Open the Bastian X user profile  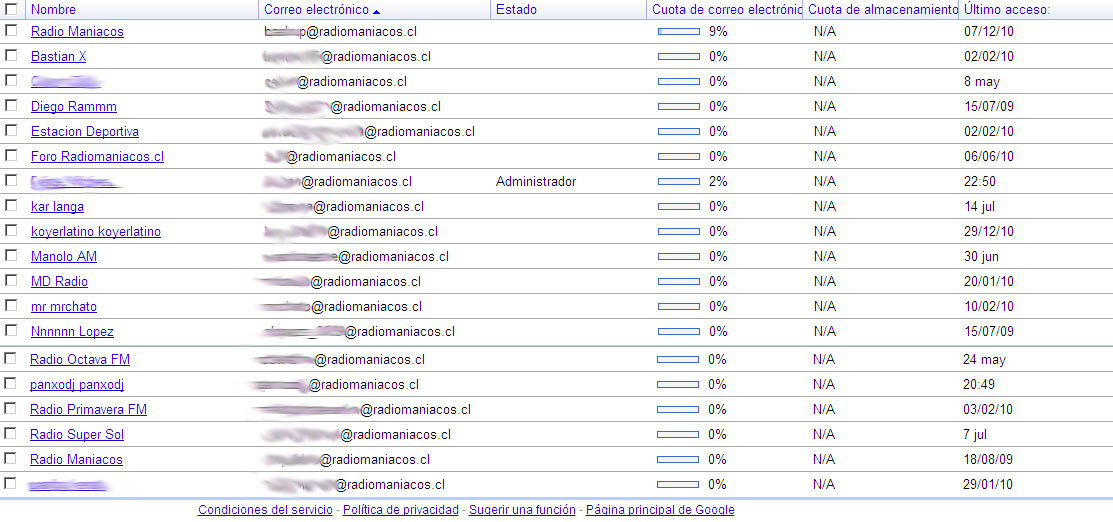pos(58,57)
